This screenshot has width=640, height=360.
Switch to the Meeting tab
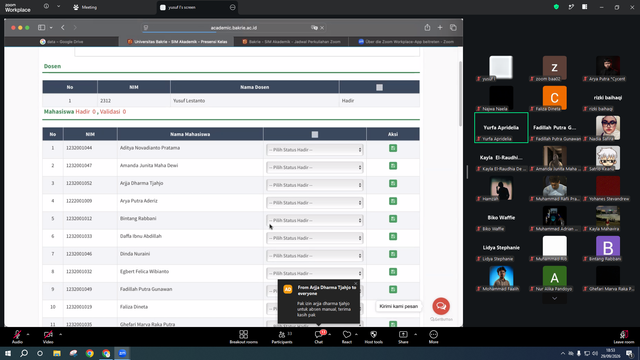click(85, 7)
